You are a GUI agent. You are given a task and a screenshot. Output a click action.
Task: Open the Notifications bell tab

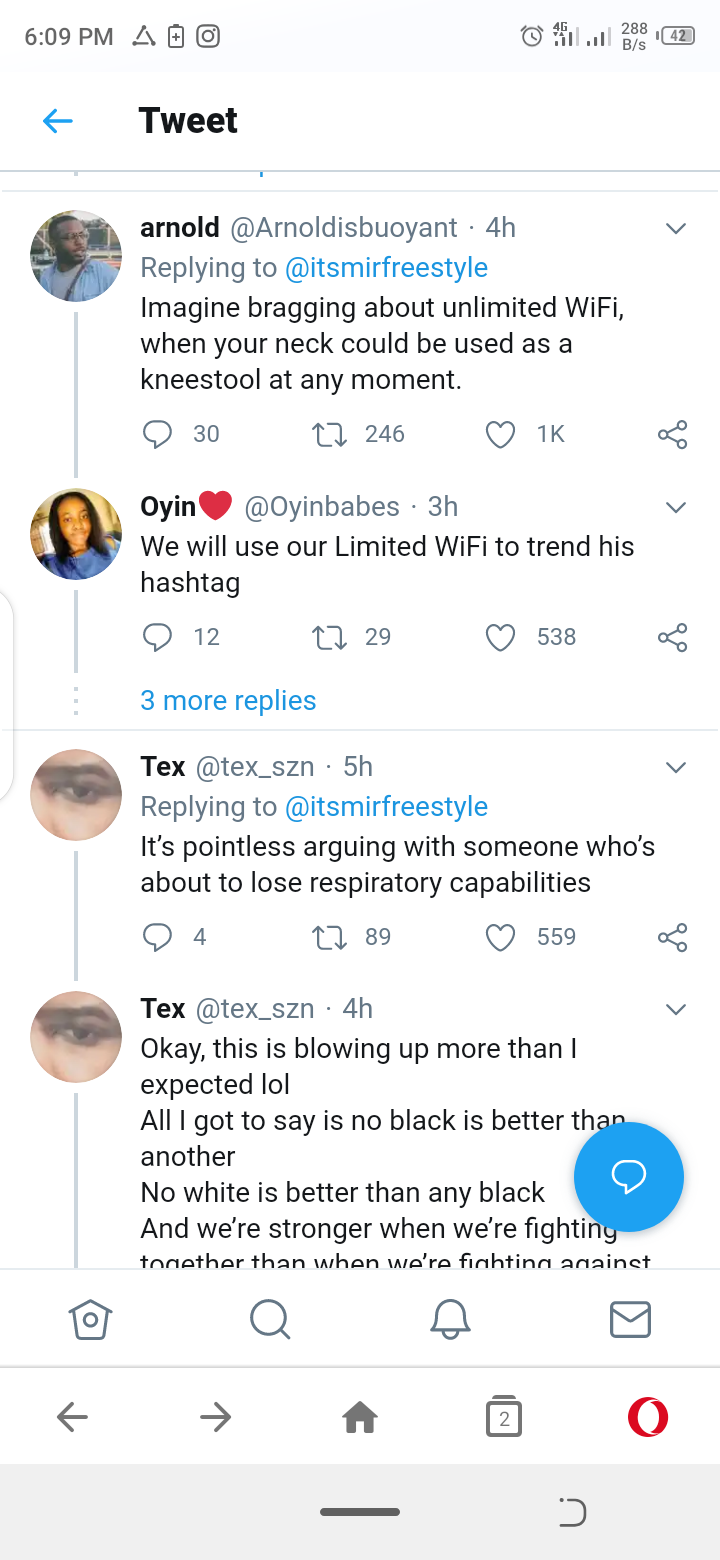click(450, 1319)
